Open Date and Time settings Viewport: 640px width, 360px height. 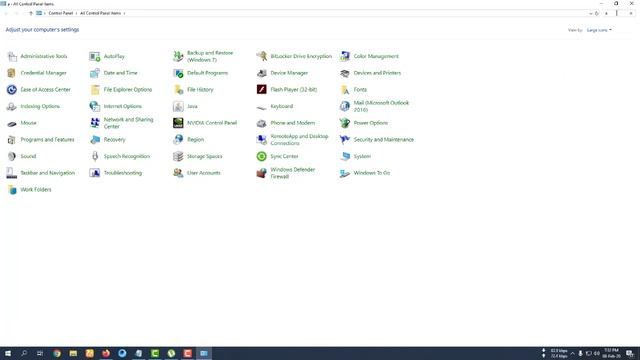[113, 73]
